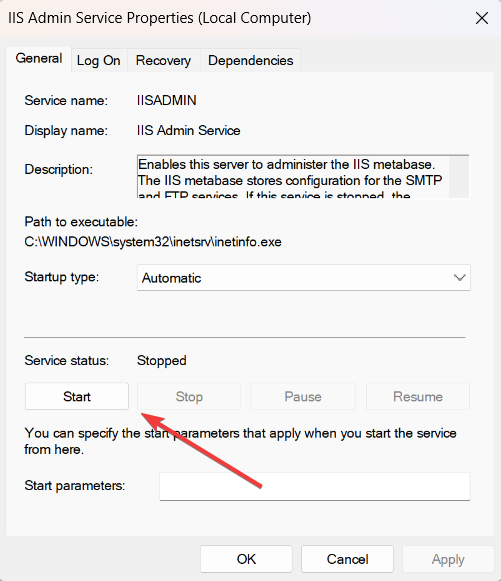Image resolution: width=501 pixels, height=581 pixels.
Task: Open the Dependencies tab
Action: tap(250, 60)
